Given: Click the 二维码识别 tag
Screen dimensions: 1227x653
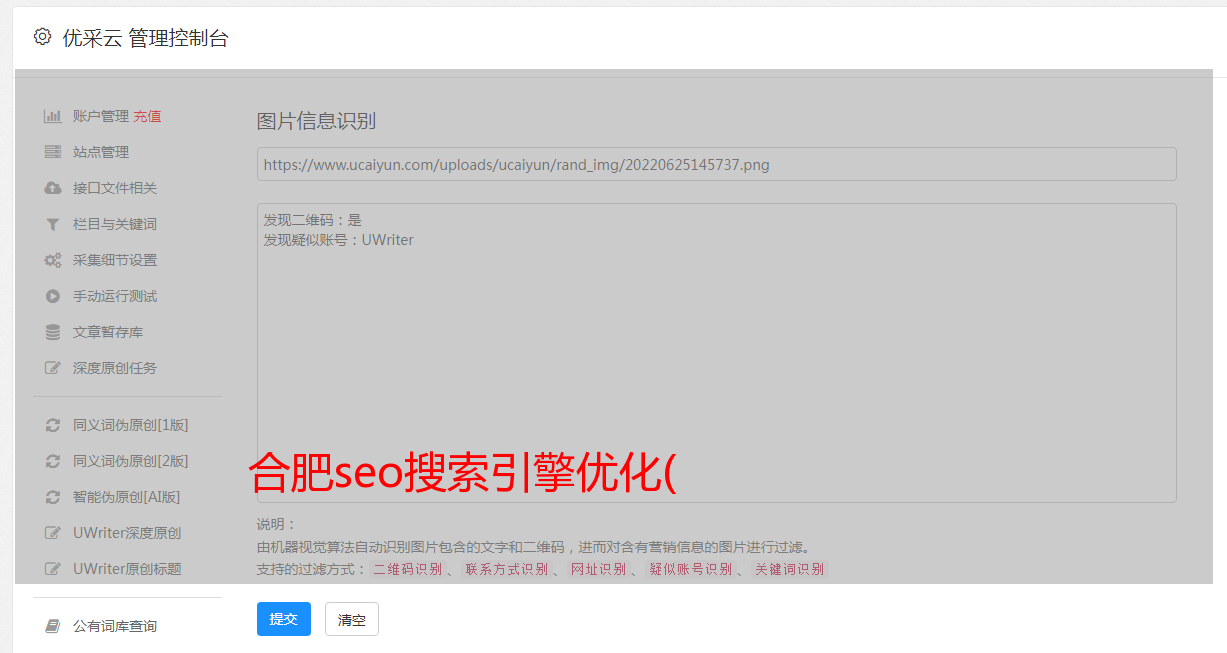Looking at the screenshot, I should (x=407, y=569).
